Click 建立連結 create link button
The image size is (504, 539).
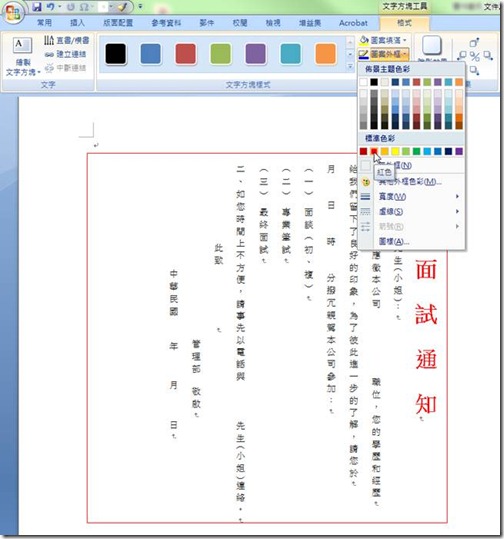[x=65, y=54]
